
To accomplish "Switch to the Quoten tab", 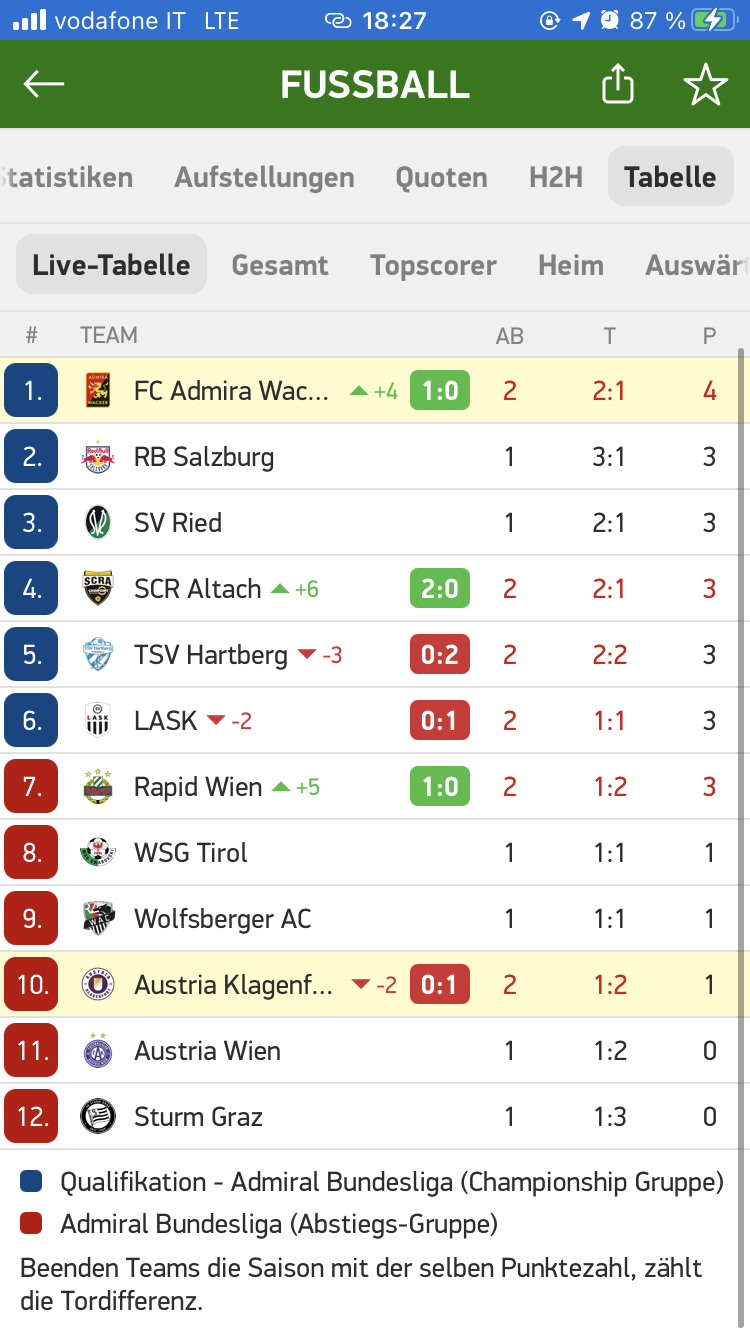I will [x=441, y=178].
